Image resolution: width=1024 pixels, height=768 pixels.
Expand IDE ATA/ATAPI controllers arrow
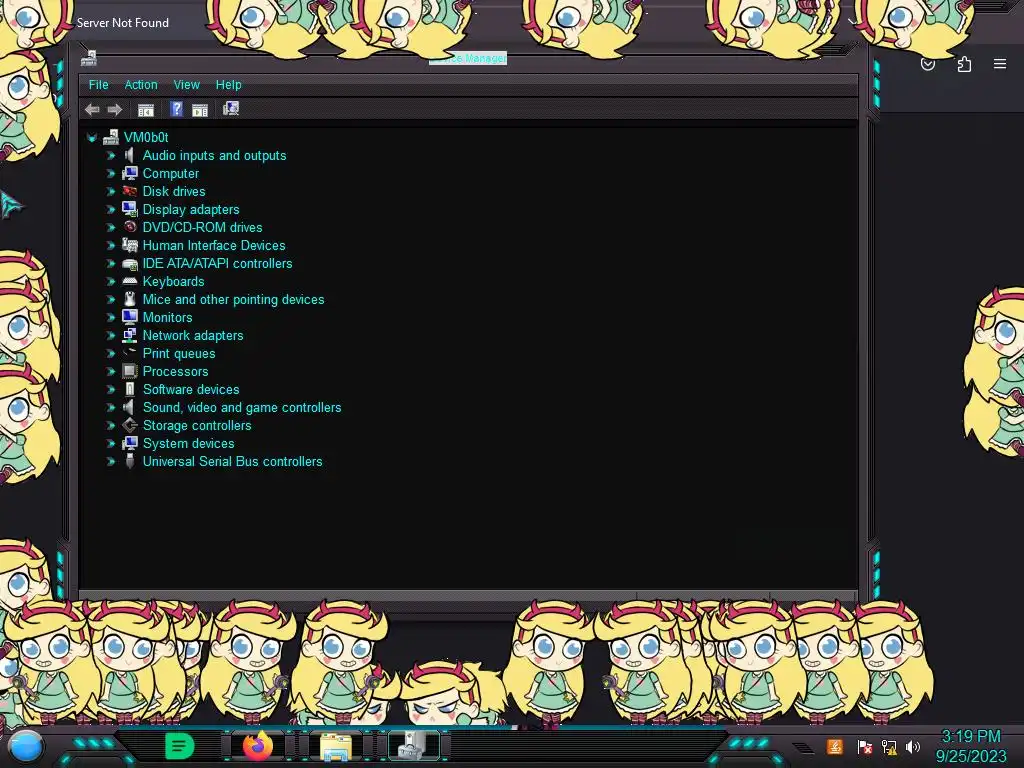click(x=110, y=263)
